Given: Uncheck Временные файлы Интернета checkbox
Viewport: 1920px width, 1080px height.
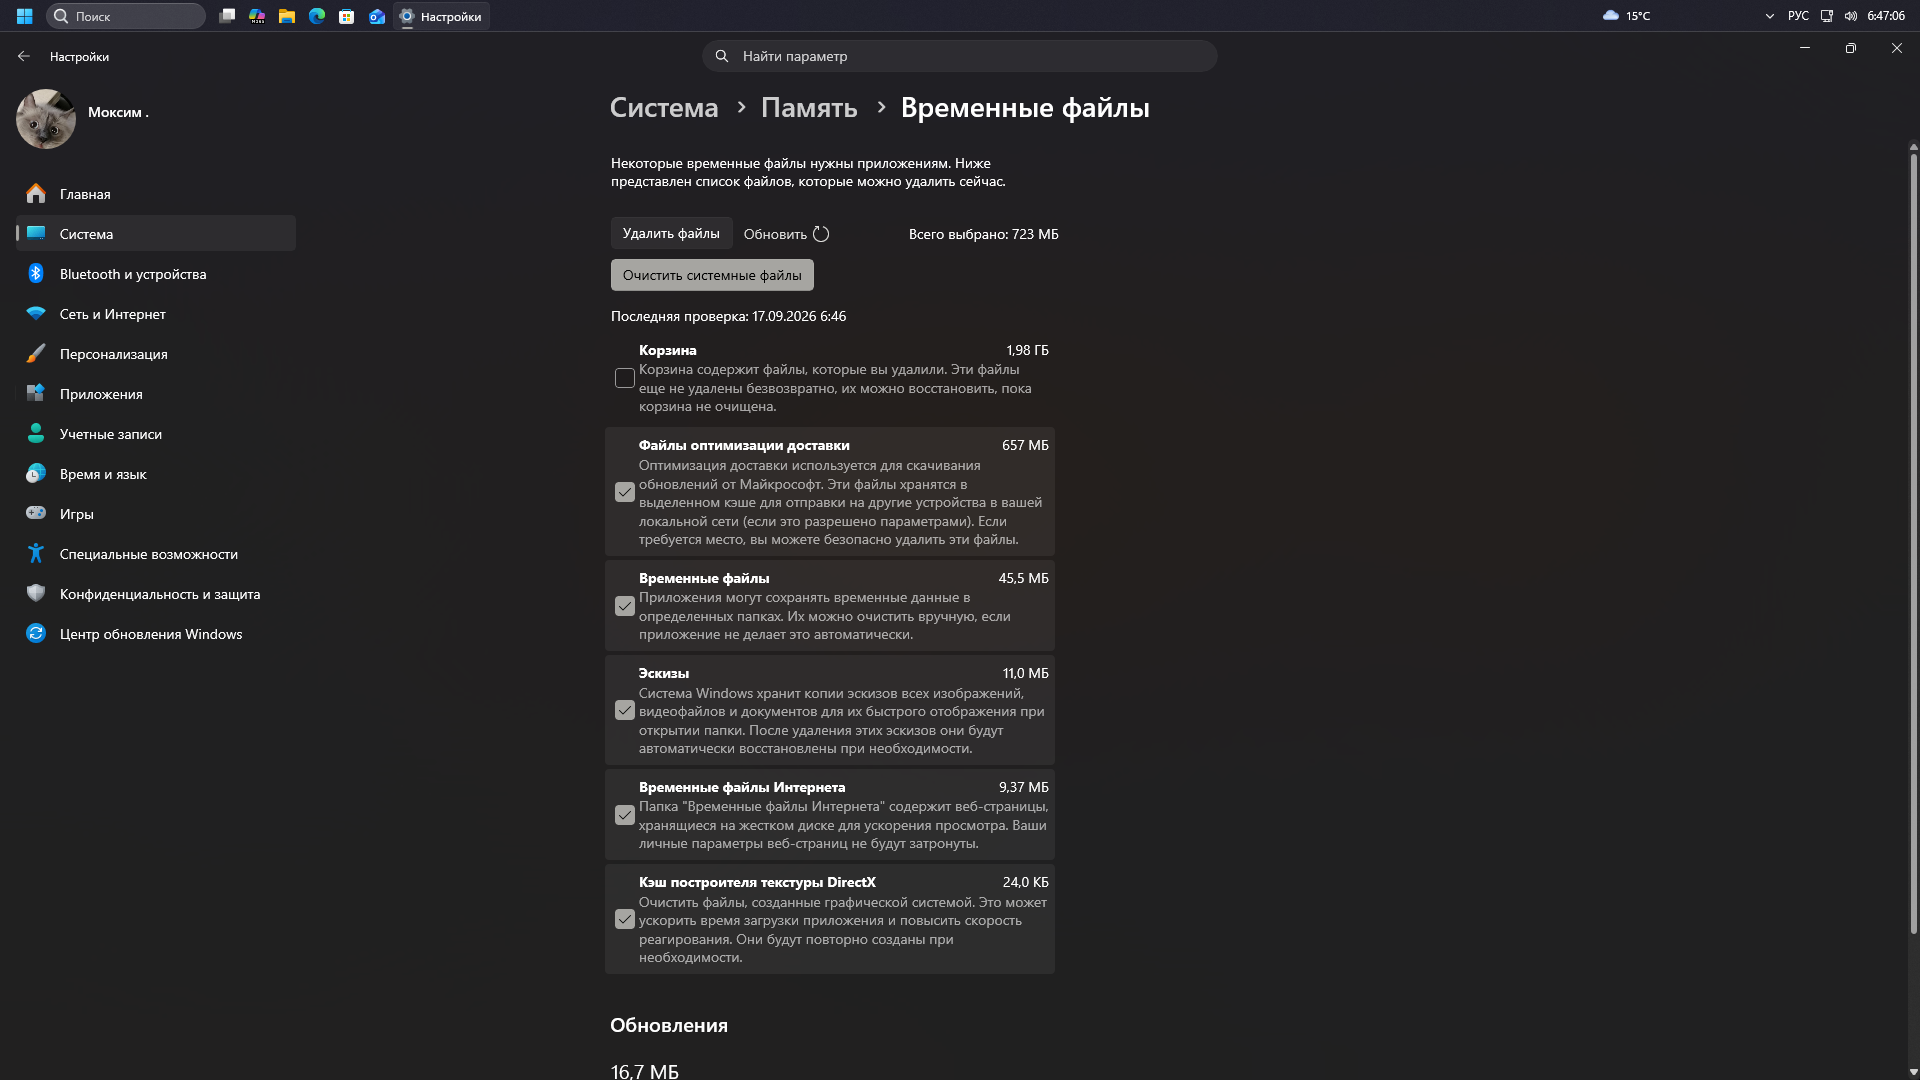Looking at the screenshot, I should click(x=625, y=815).
